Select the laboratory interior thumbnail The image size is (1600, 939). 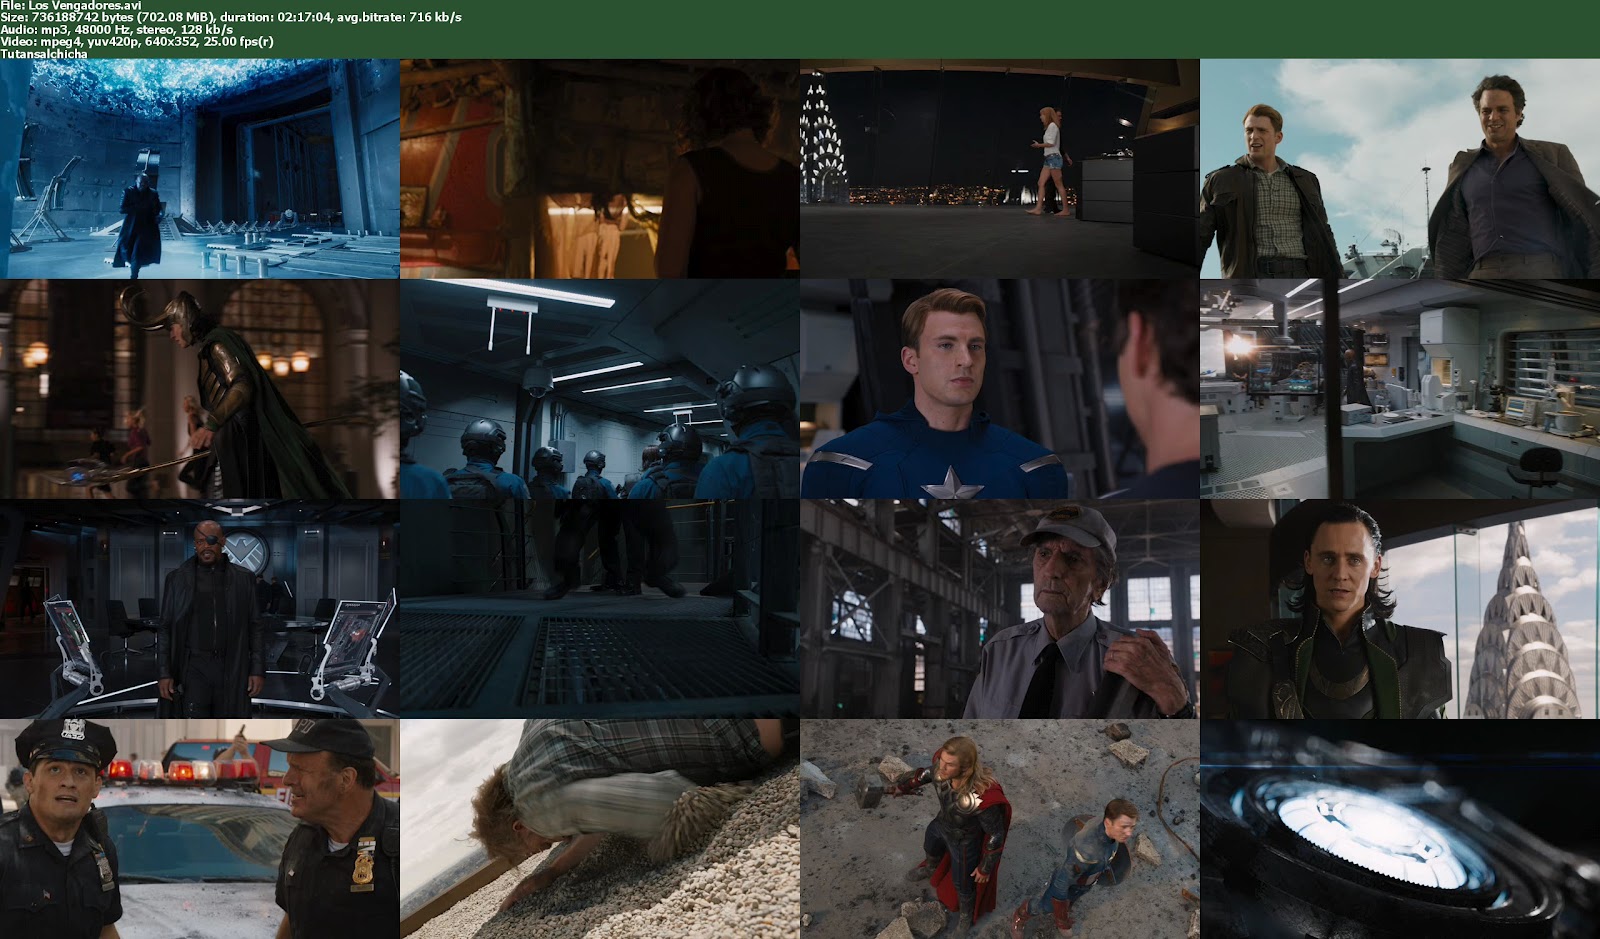tap(1400, 388)
